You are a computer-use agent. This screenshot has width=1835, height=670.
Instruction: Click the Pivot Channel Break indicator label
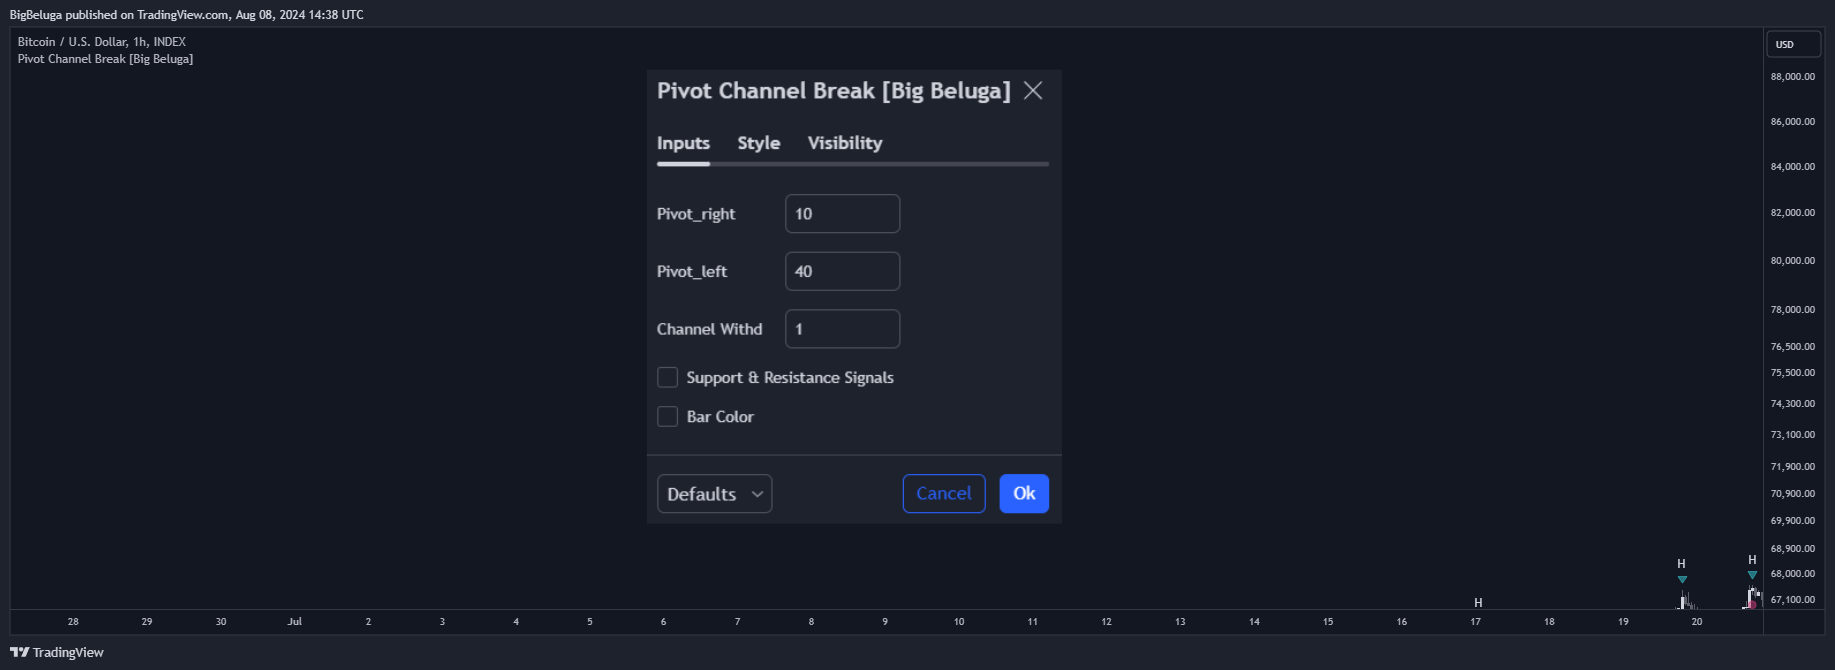click(x=105, y=59)
